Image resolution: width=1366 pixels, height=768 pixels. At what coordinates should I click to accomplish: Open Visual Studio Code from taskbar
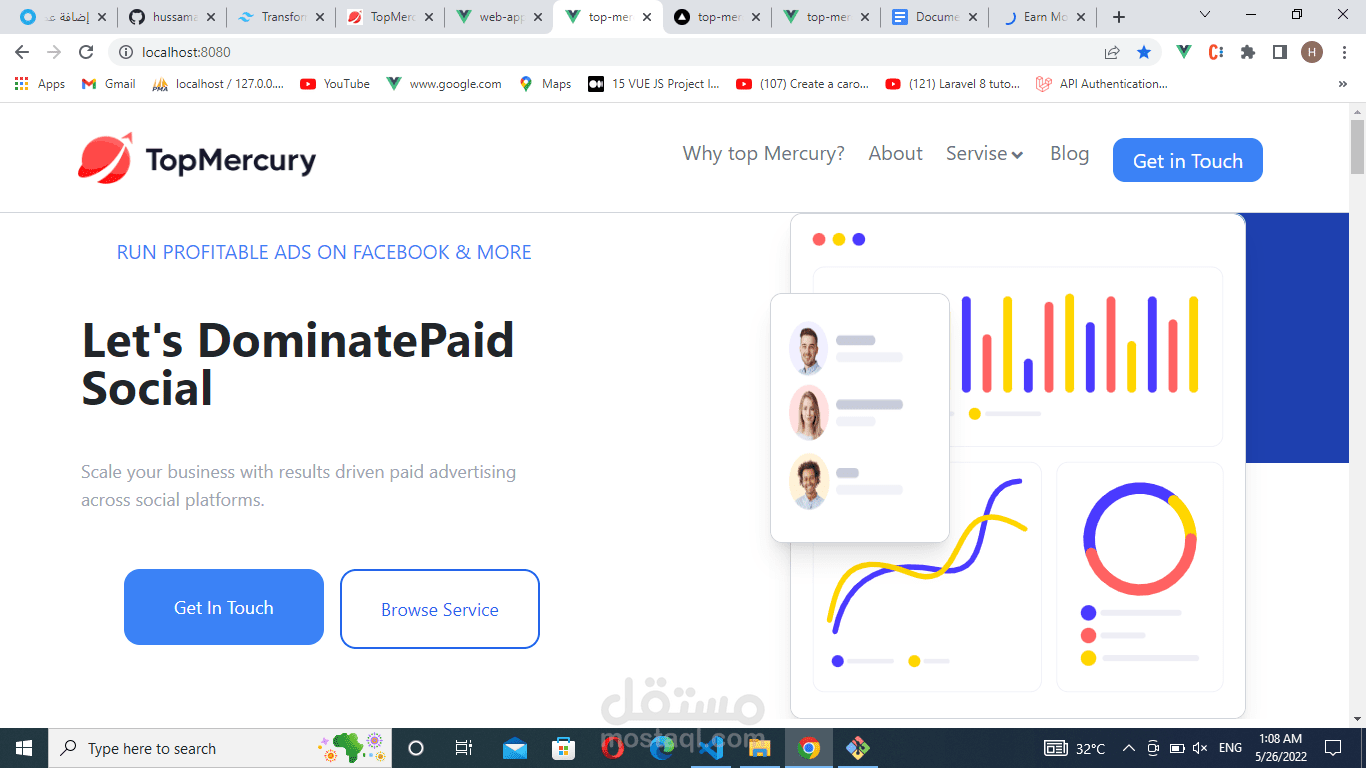(711, 748)
